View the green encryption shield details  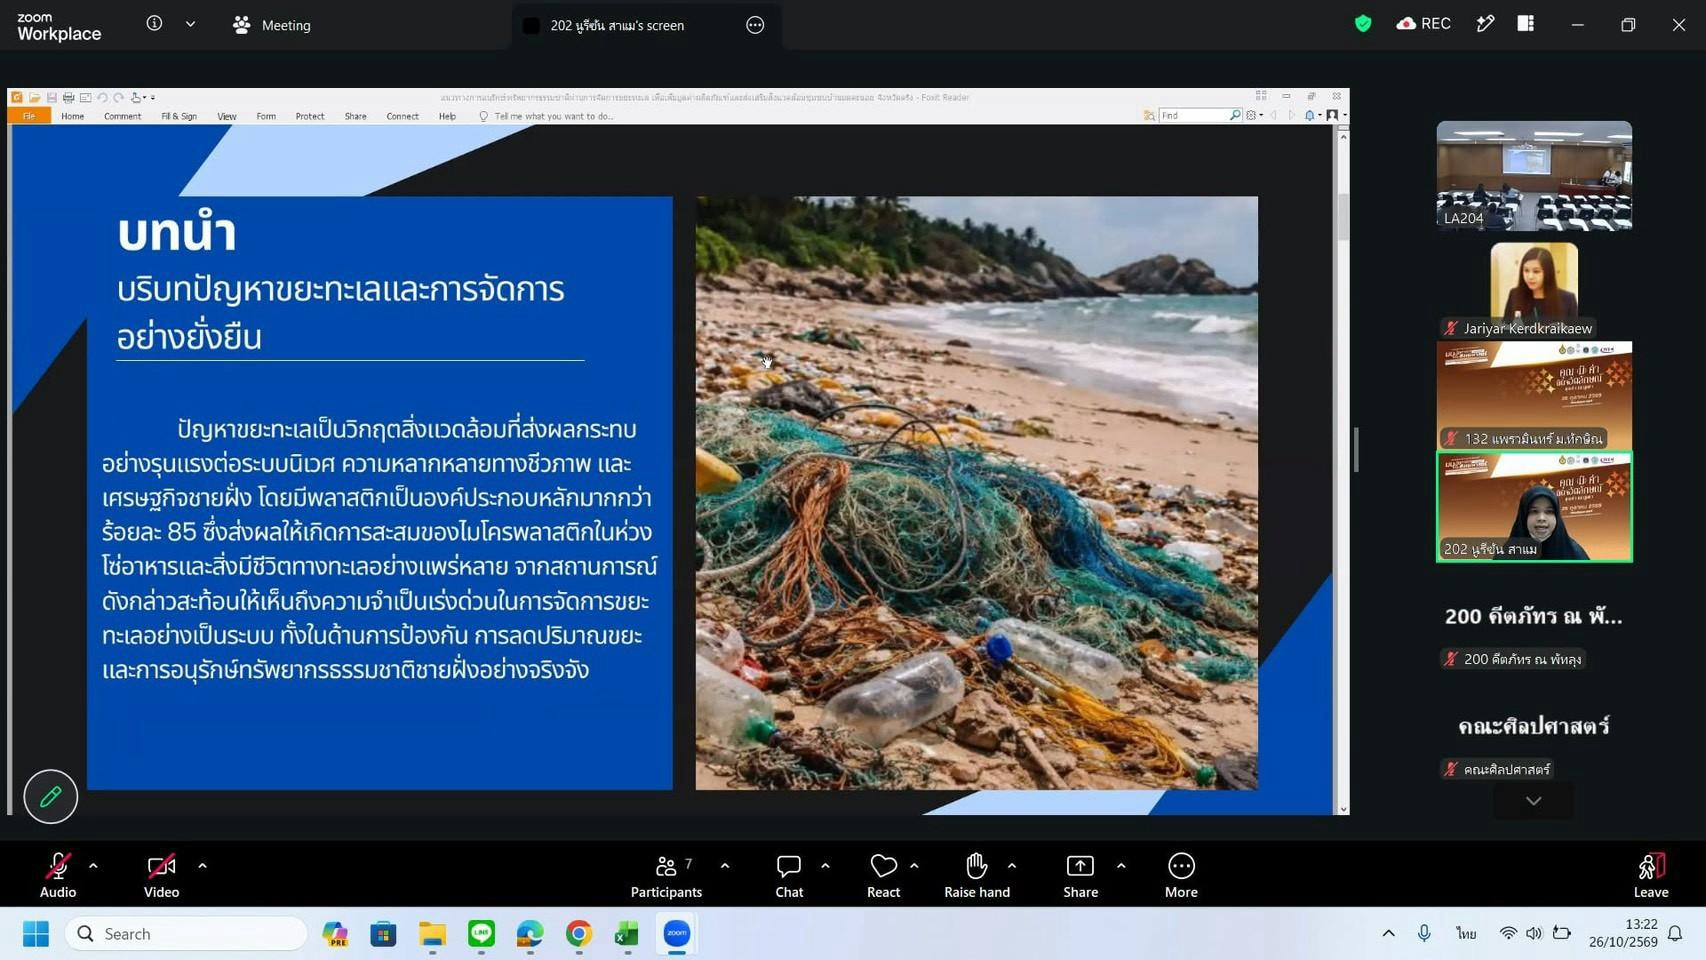[1362, 24]
